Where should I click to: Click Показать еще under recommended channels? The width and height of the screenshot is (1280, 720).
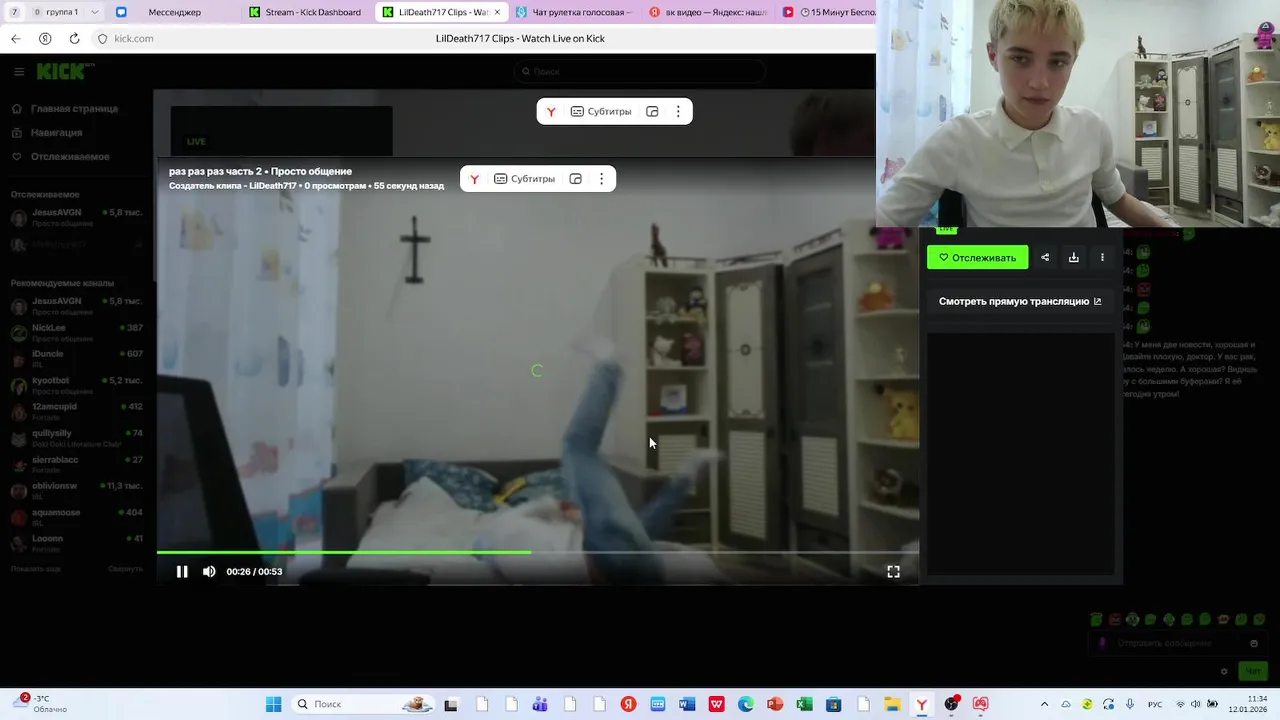(36, 568)
